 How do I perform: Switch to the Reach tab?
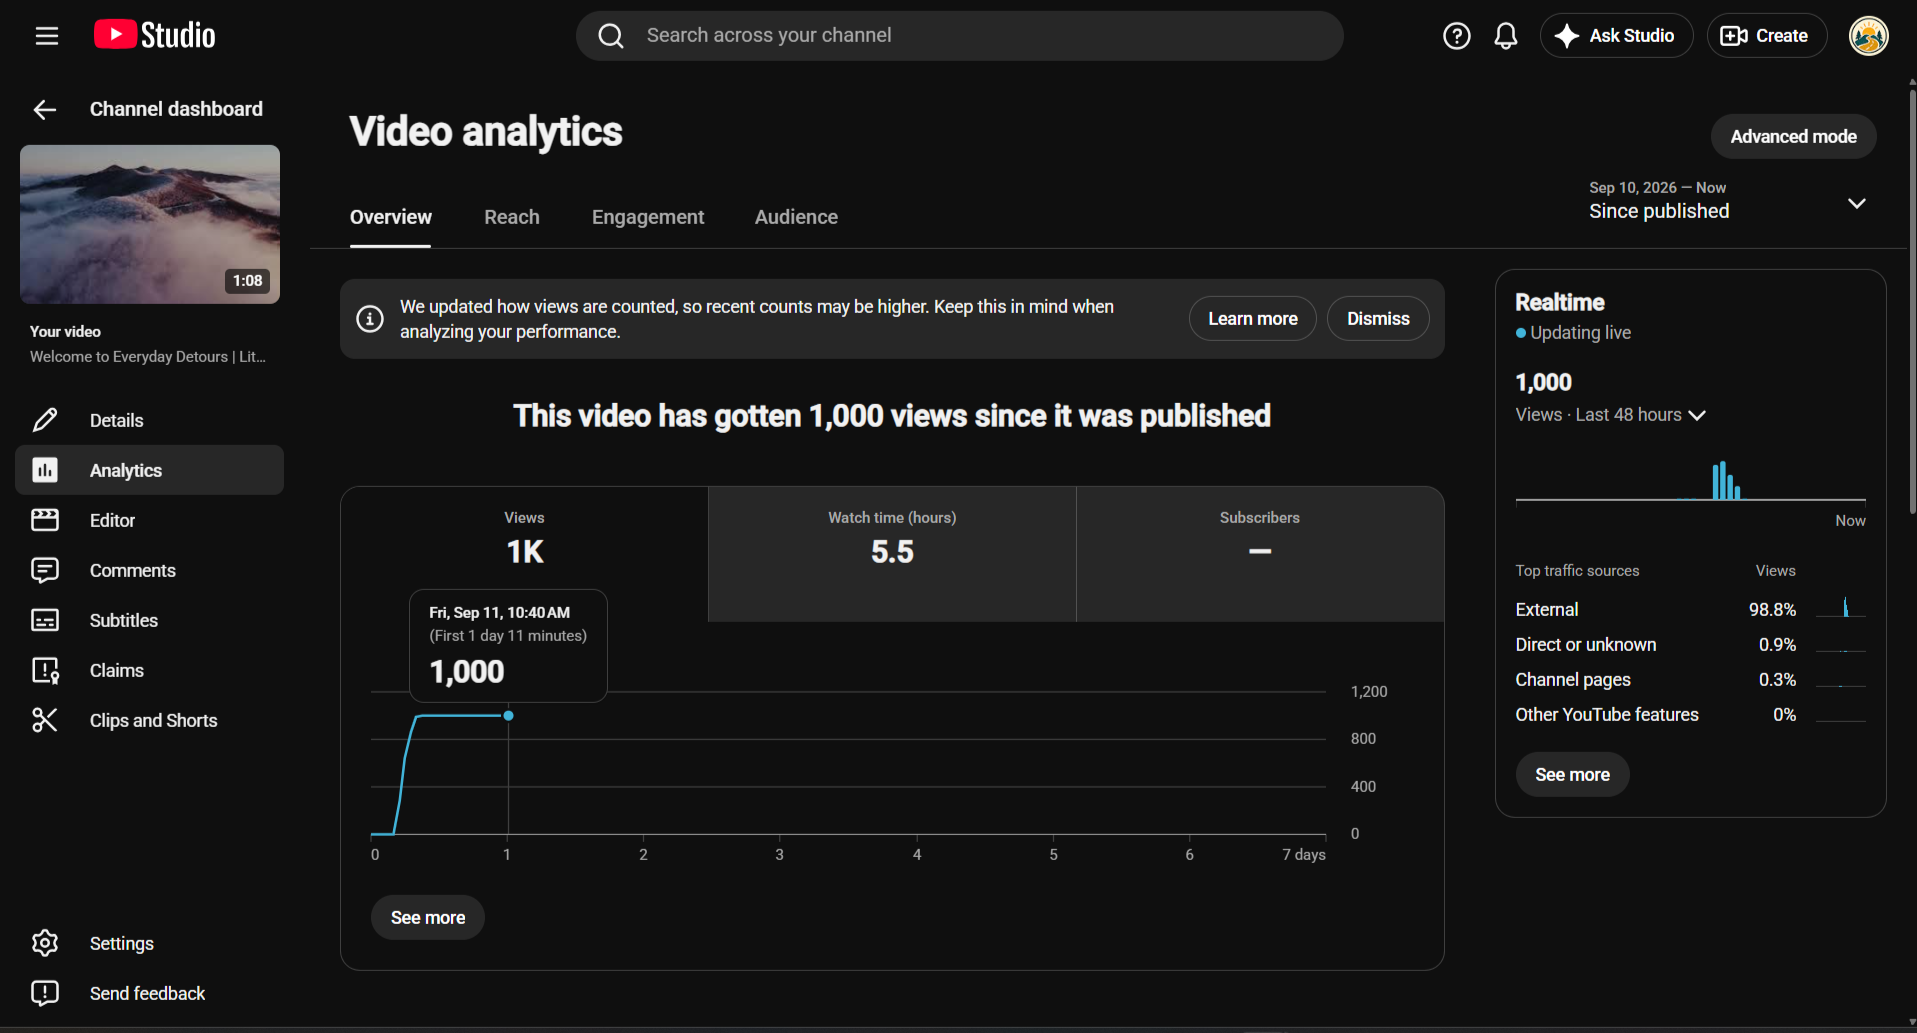click(512, 217)
